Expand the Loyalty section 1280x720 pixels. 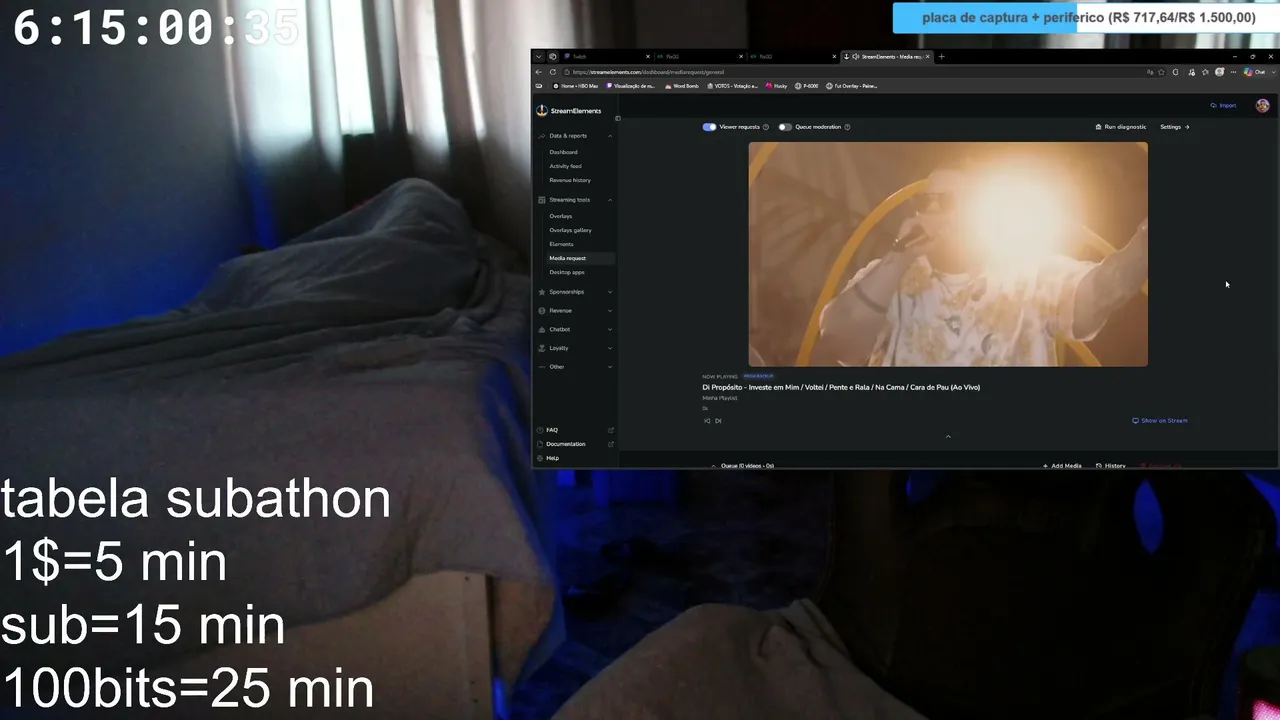tap(575, 348)
